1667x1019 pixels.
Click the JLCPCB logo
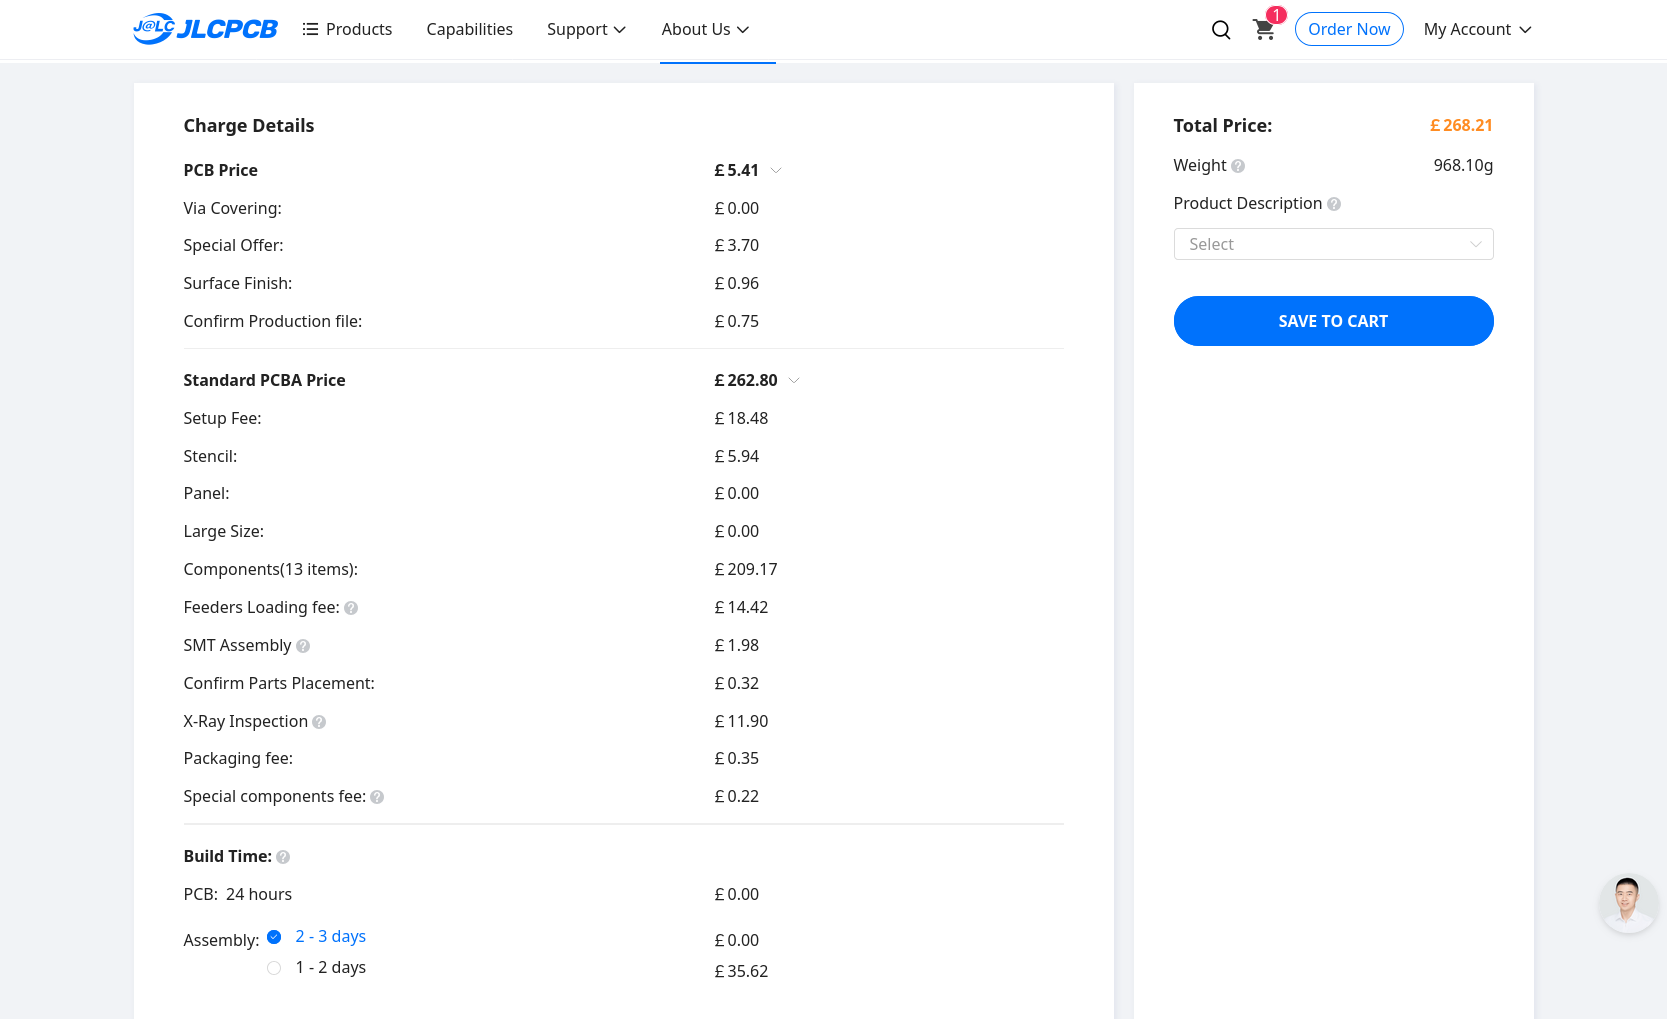tap(205, 29)
